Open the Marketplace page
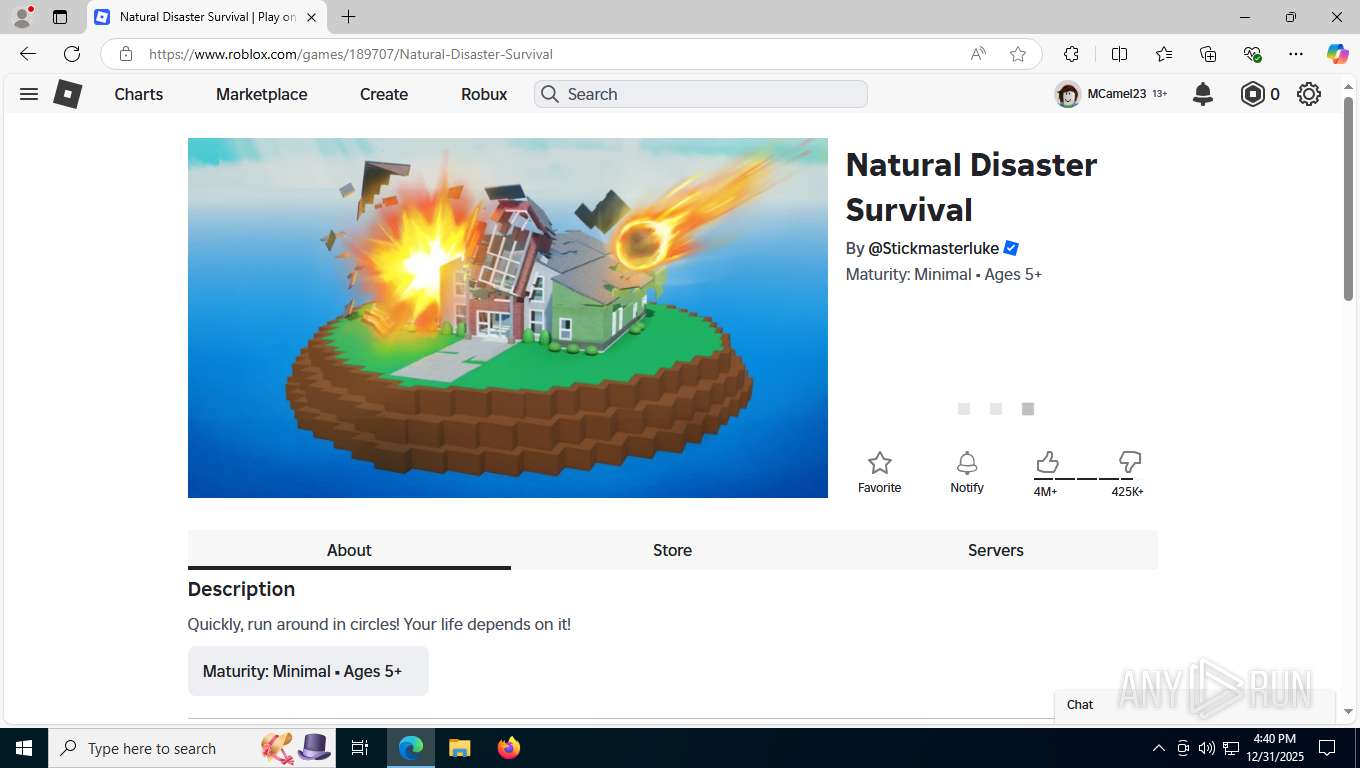 262,94
